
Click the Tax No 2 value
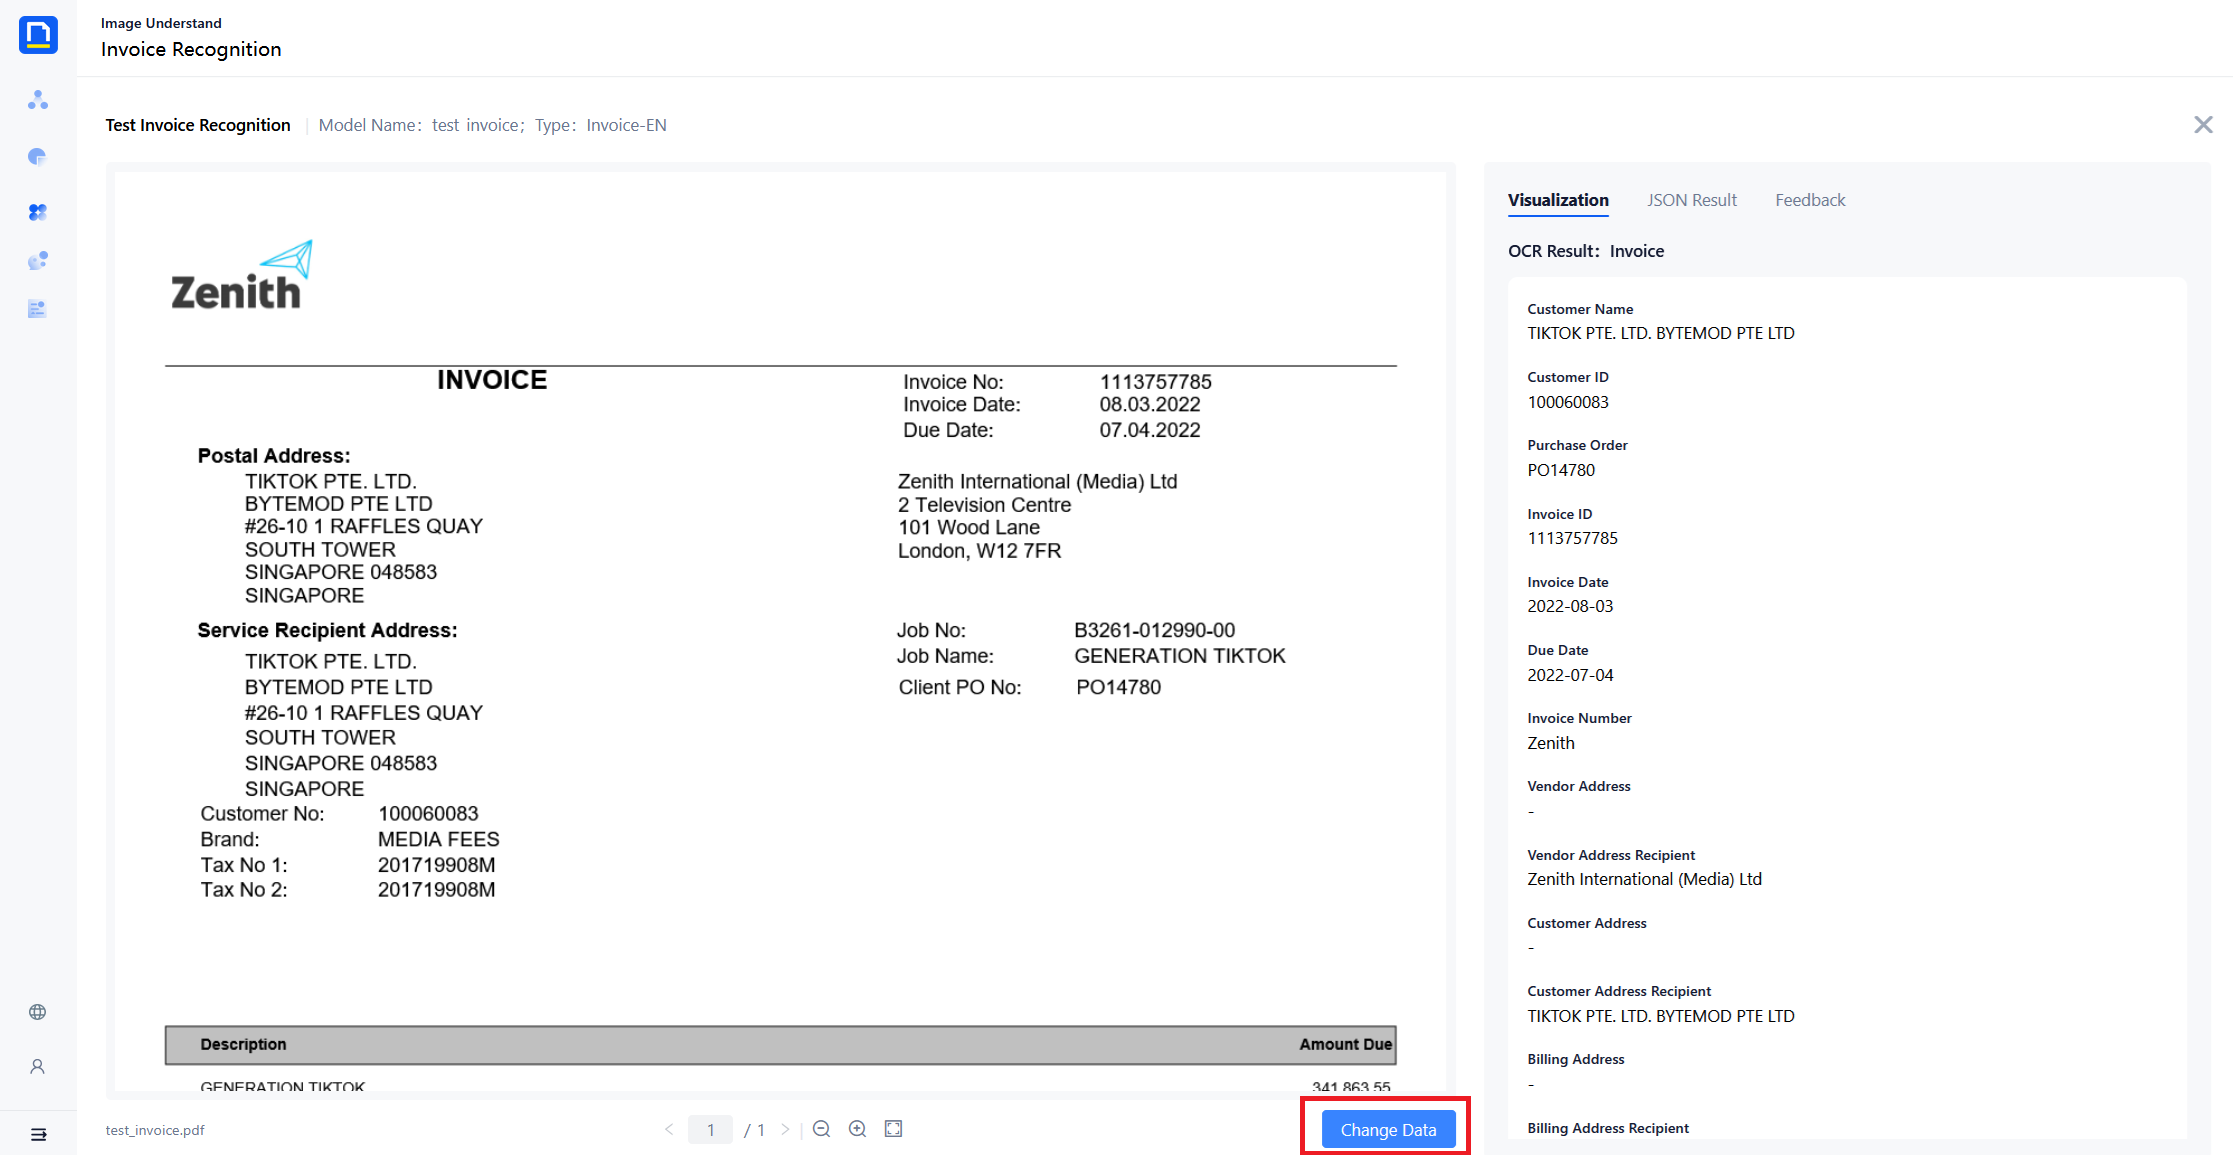[436, 890]
